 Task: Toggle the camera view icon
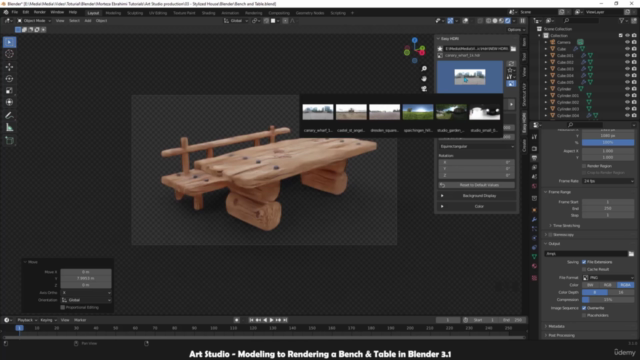(424, 89)
